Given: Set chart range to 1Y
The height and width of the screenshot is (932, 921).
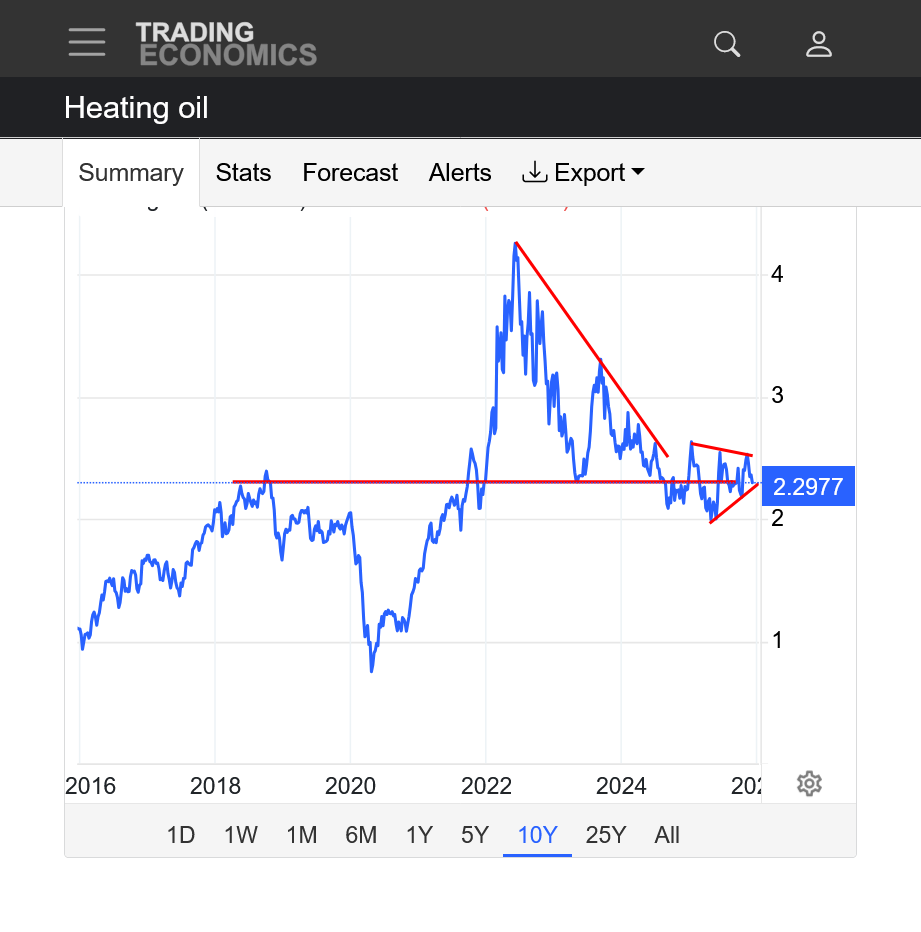Looking at the screenshot, I should click(x=419, y=835).
